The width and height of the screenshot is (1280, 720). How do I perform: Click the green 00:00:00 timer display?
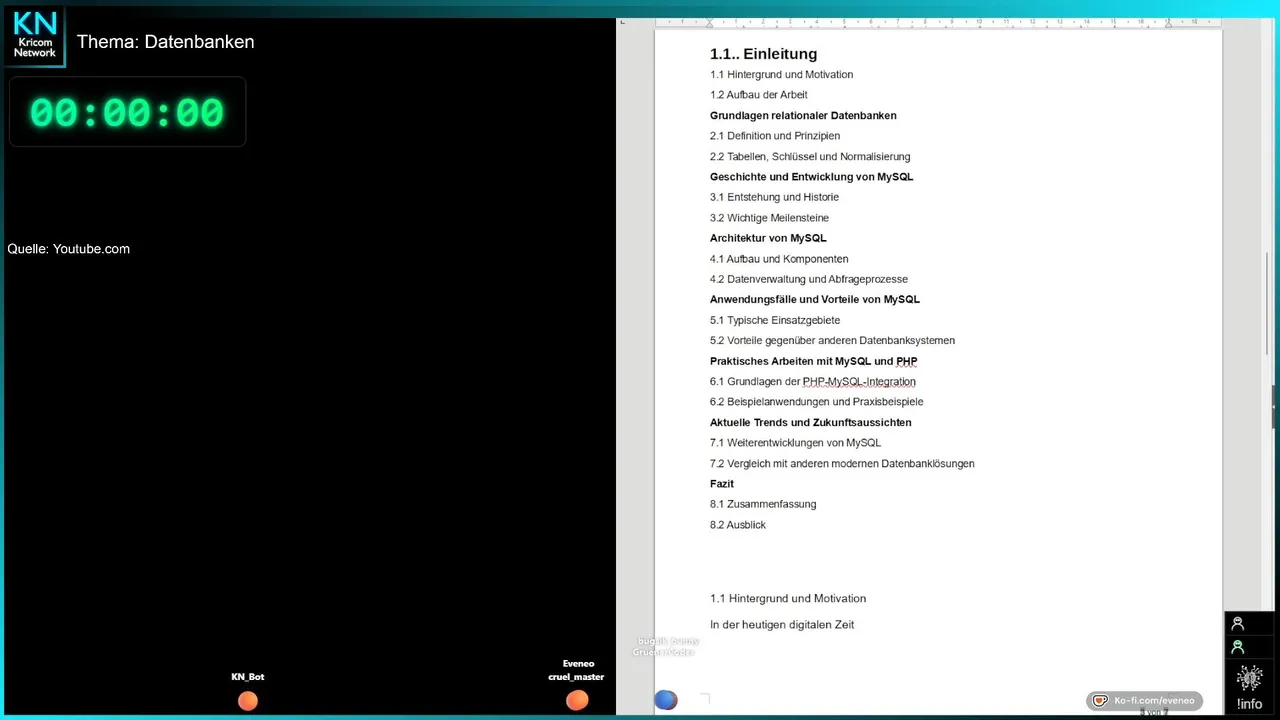127,112
